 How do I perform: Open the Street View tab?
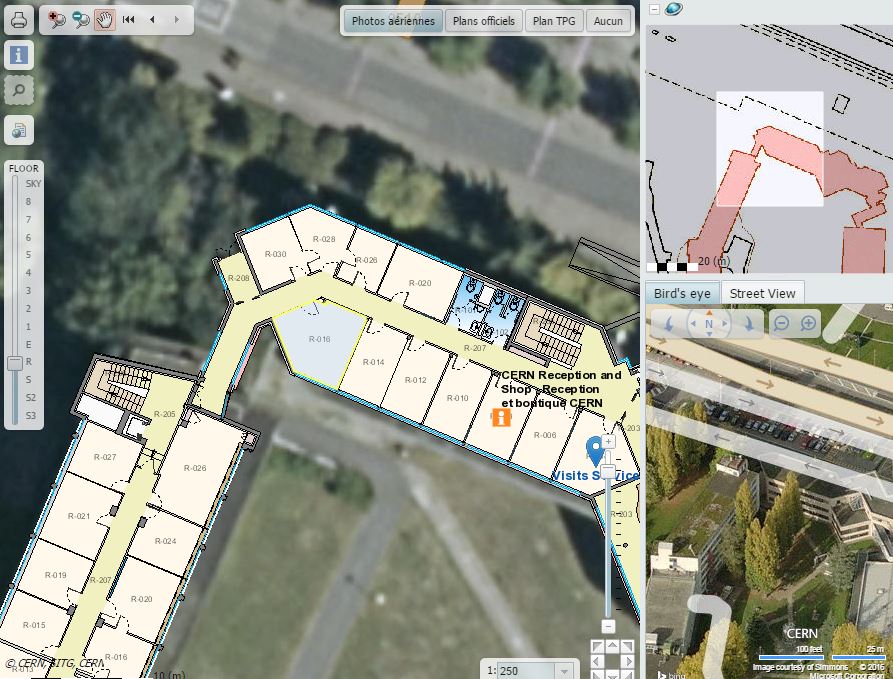tap(763, 293)
